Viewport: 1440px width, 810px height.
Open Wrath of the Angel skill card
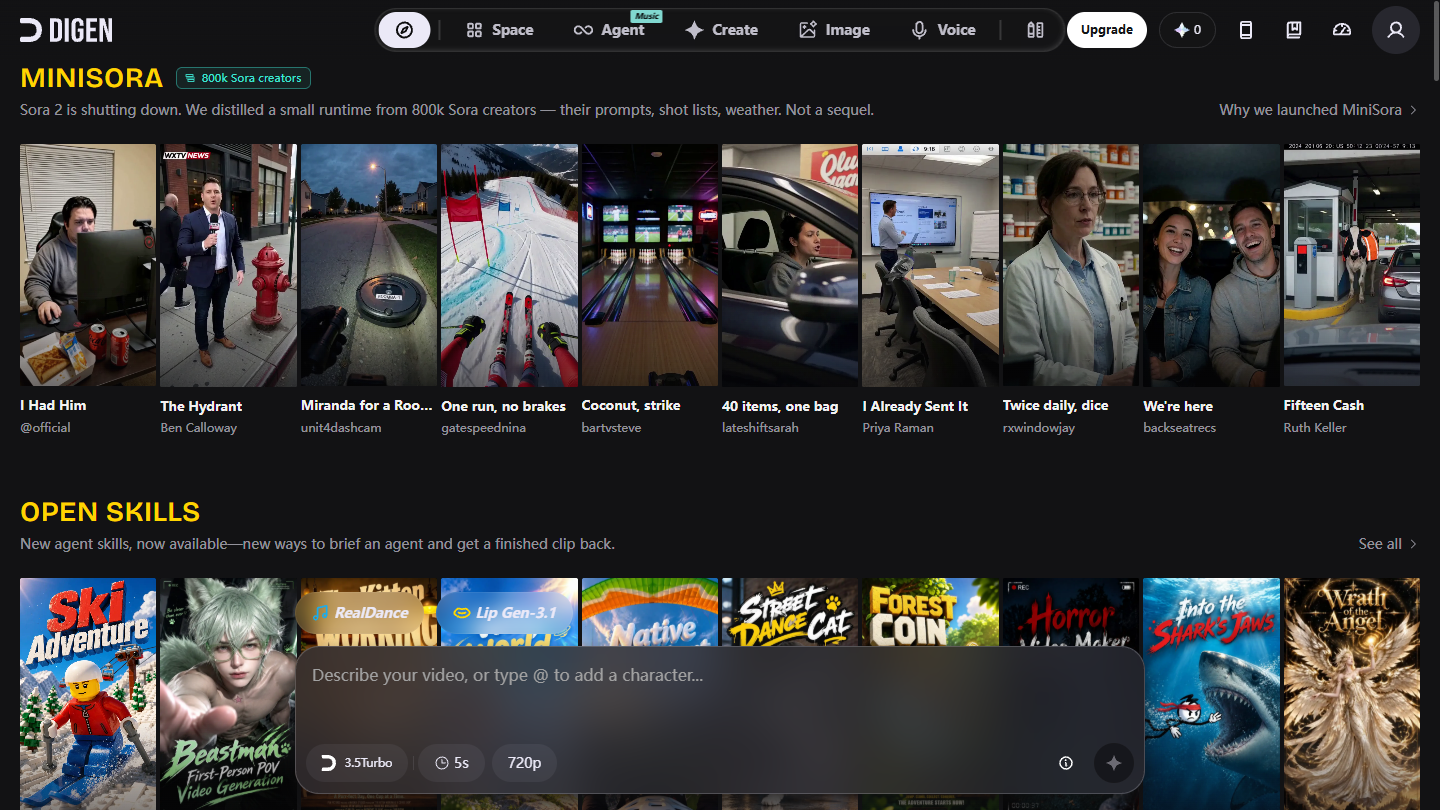pos(1352,694)
